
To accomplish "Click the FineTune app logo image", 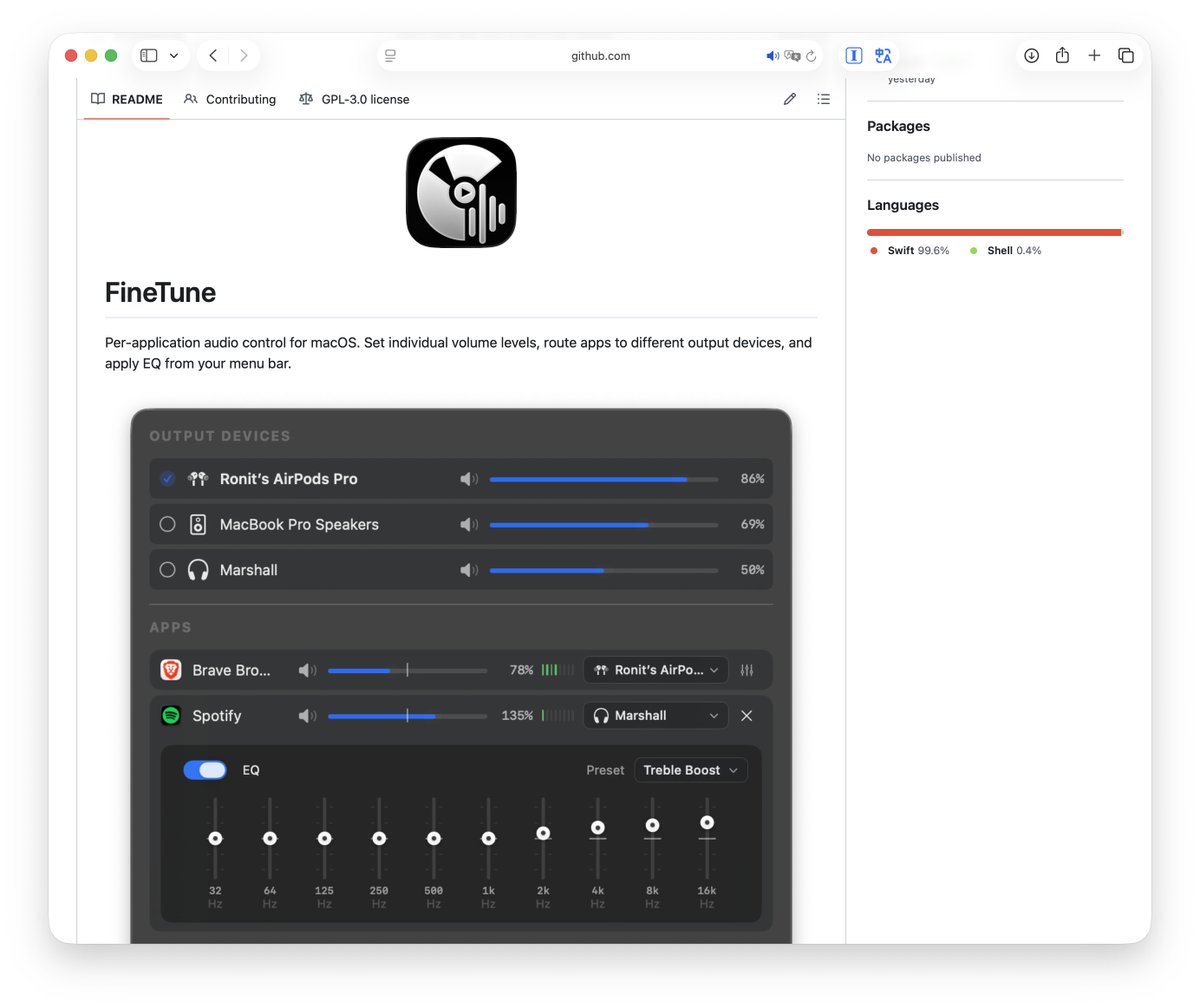I will tap(461, 193).
